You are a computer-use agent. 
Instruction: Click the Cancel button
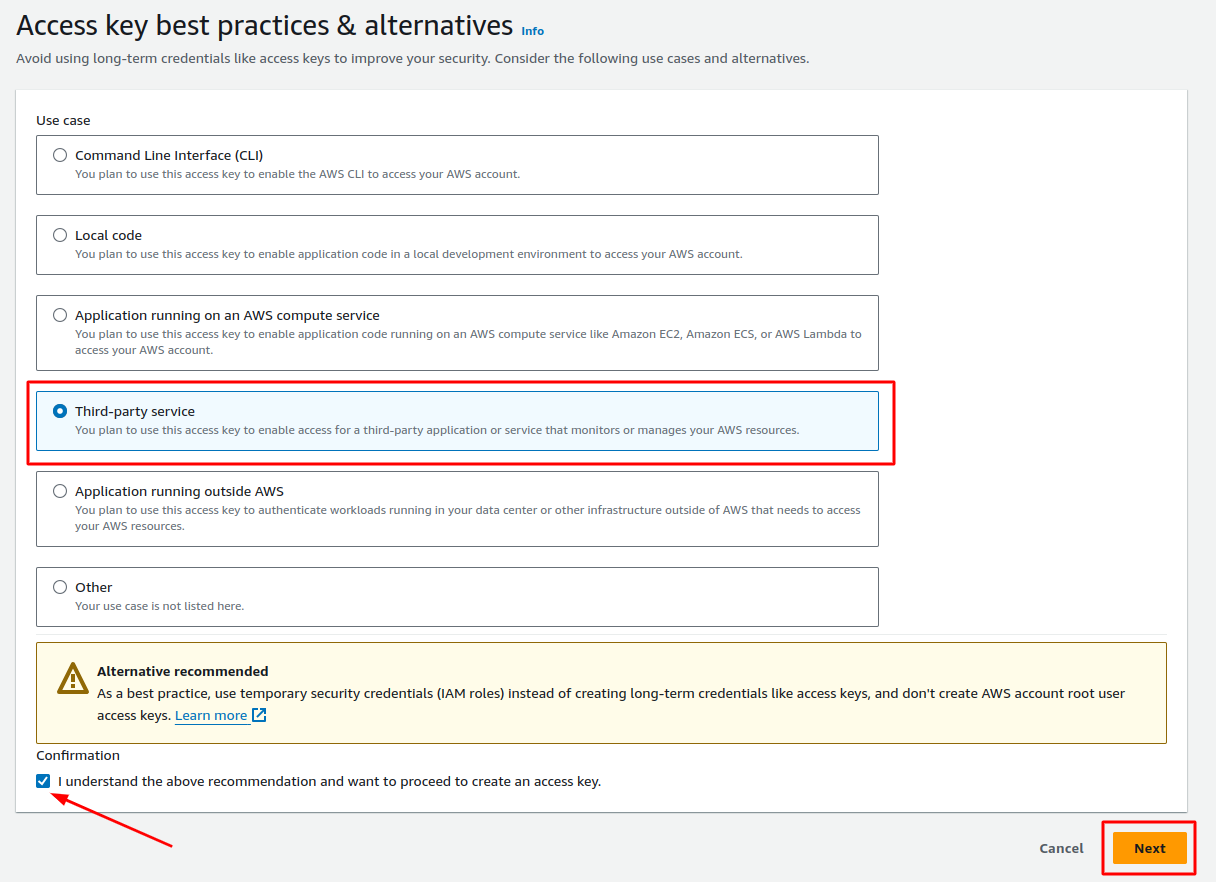pyautogui.click(x=1061, y=847)
